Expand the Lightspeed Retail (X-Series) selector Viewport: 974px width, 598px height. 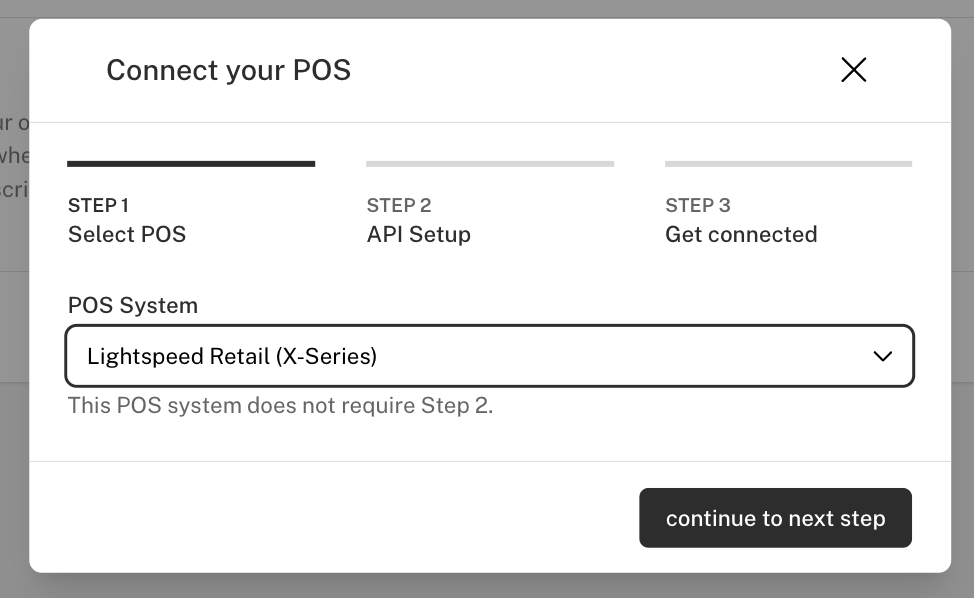pos(490,355)
